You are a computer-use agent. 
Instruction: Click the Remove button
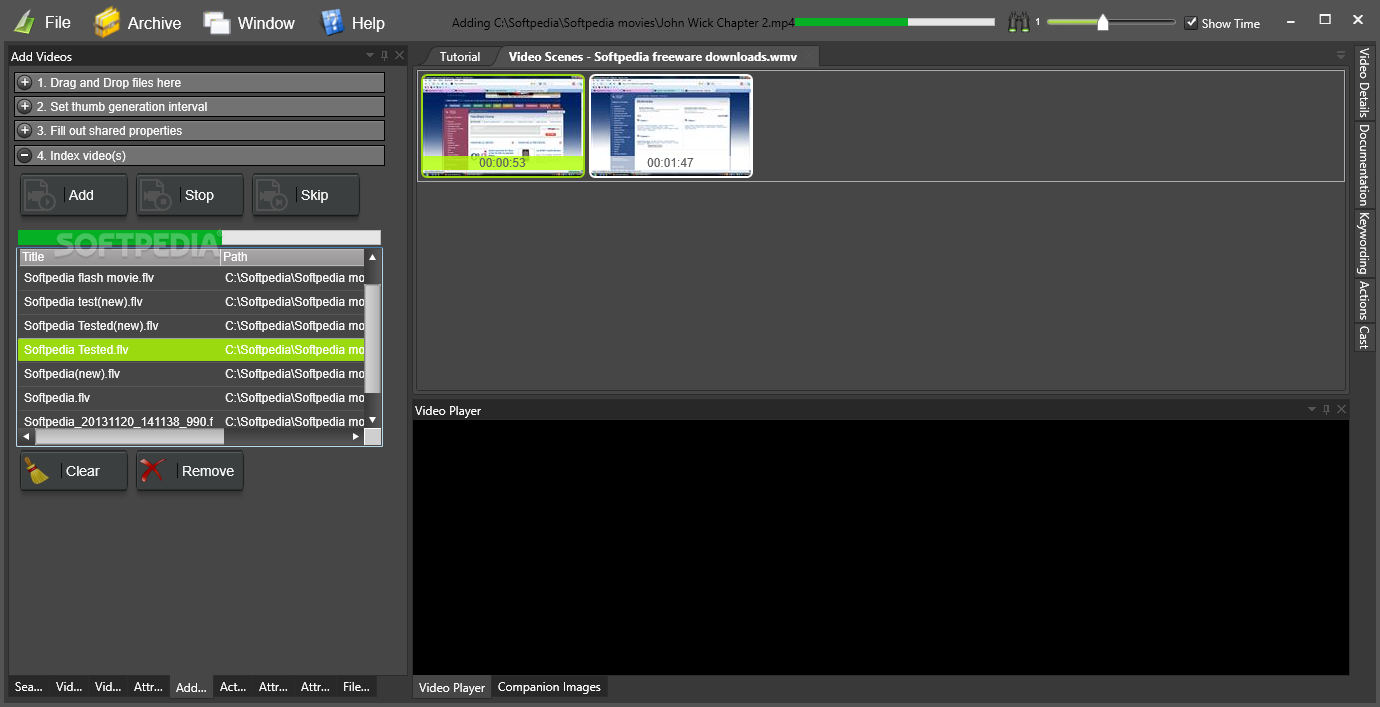click(x=190, y=471)
